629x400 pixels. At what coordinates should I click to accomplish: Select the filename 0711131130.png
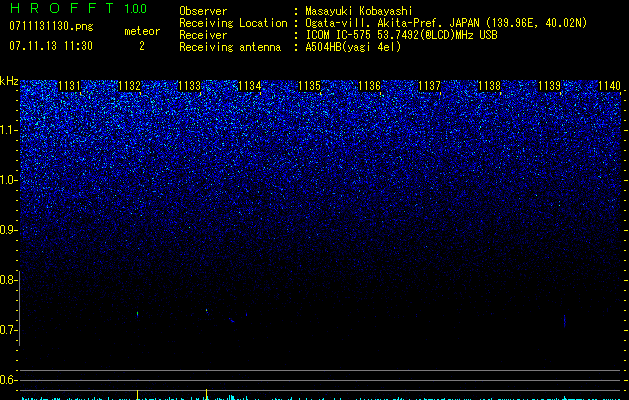[51, 26]
